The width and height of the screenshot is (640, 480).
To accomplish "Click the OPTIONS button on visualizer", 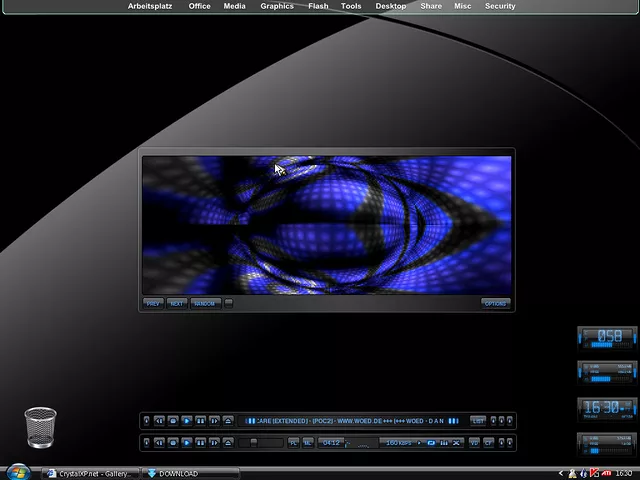I will pos(495,303).
